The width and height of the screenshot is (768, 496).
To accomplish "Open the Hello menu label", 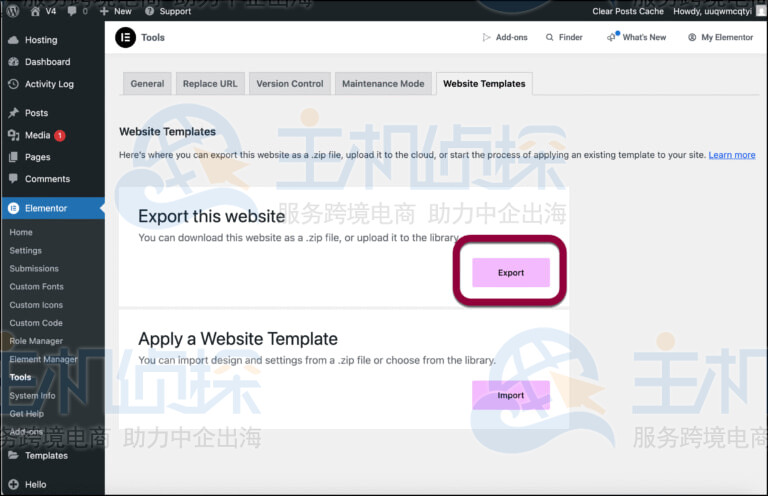I will [36, 484].
